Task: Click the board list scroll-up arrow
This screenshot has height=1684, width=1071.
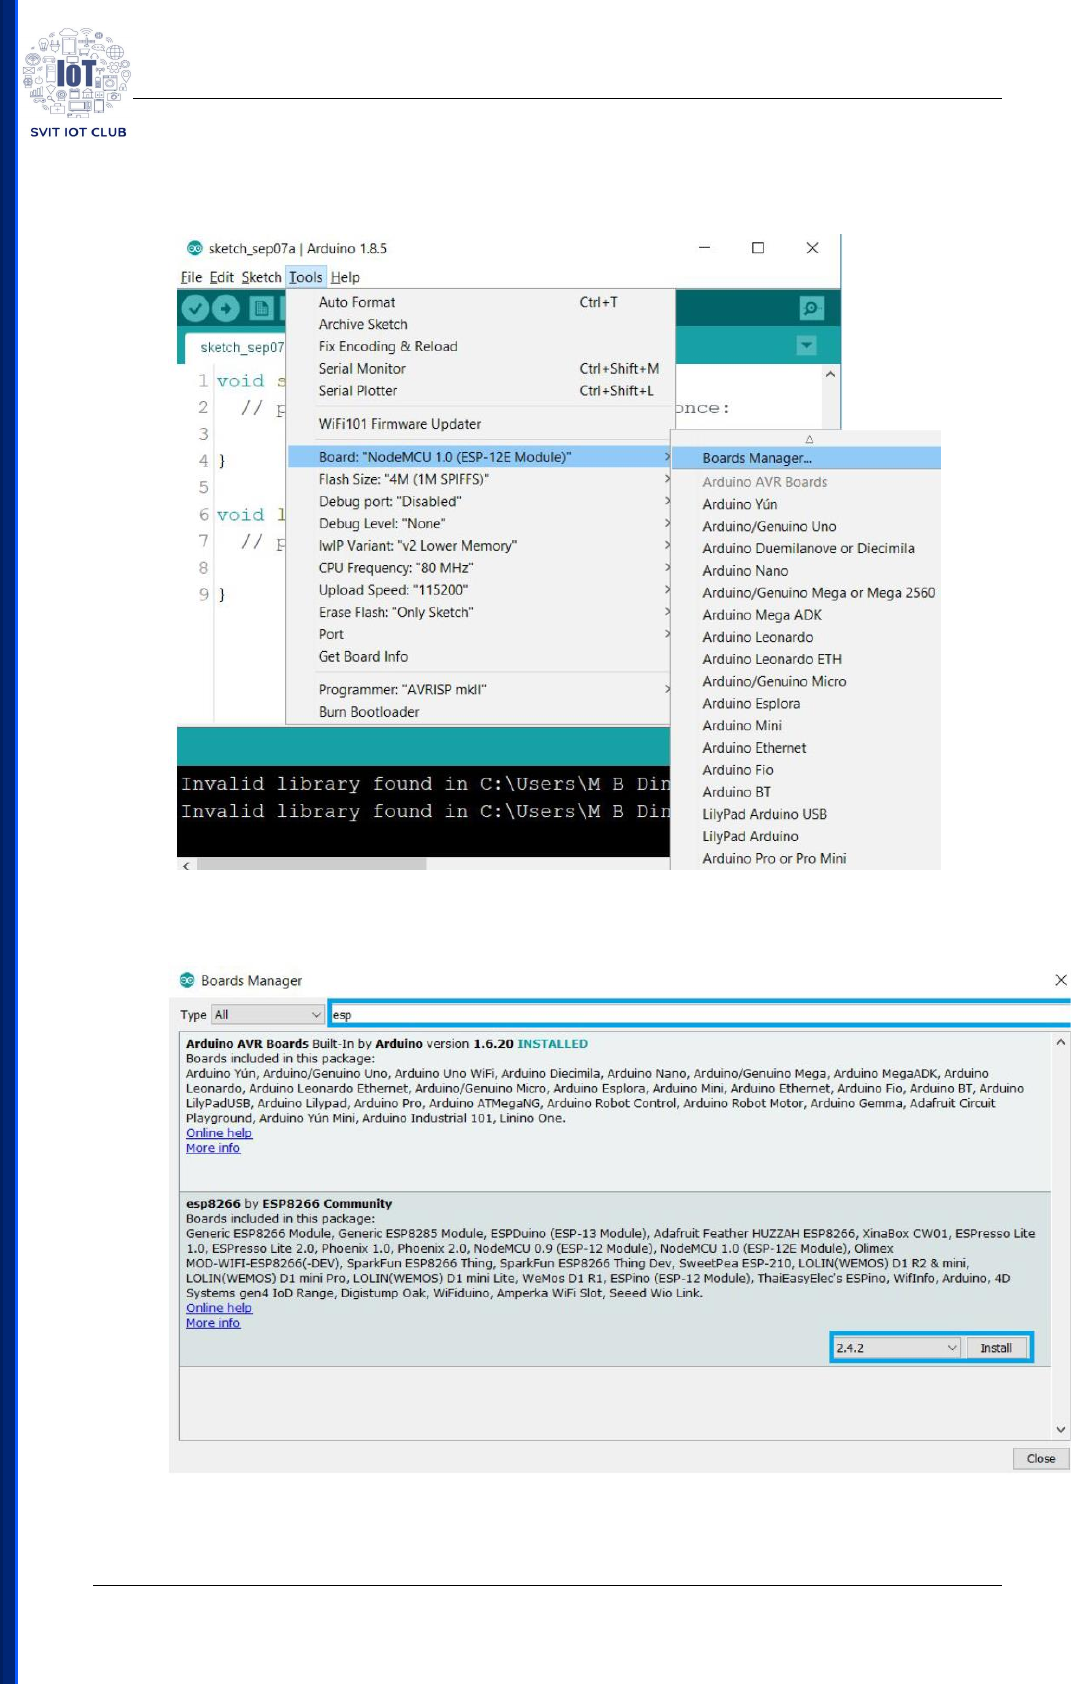Action: pos(809,439)
